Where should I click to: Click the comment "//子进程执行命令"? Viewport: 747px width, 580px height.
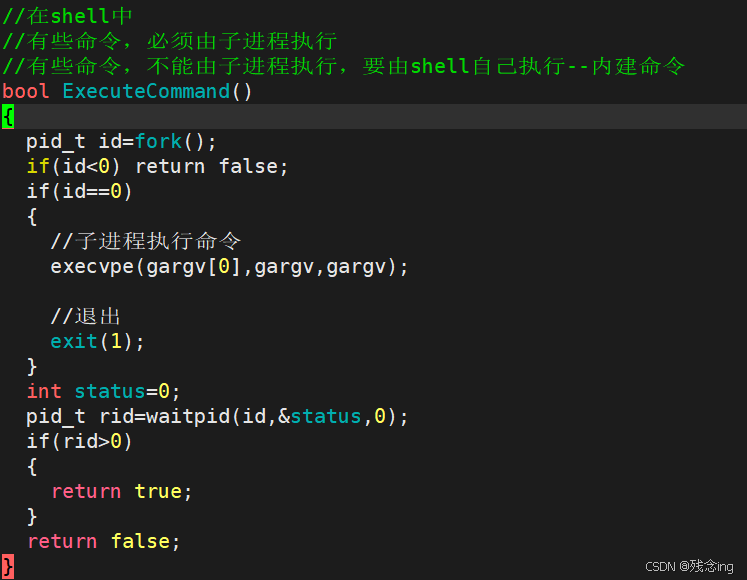coord(146,241)
